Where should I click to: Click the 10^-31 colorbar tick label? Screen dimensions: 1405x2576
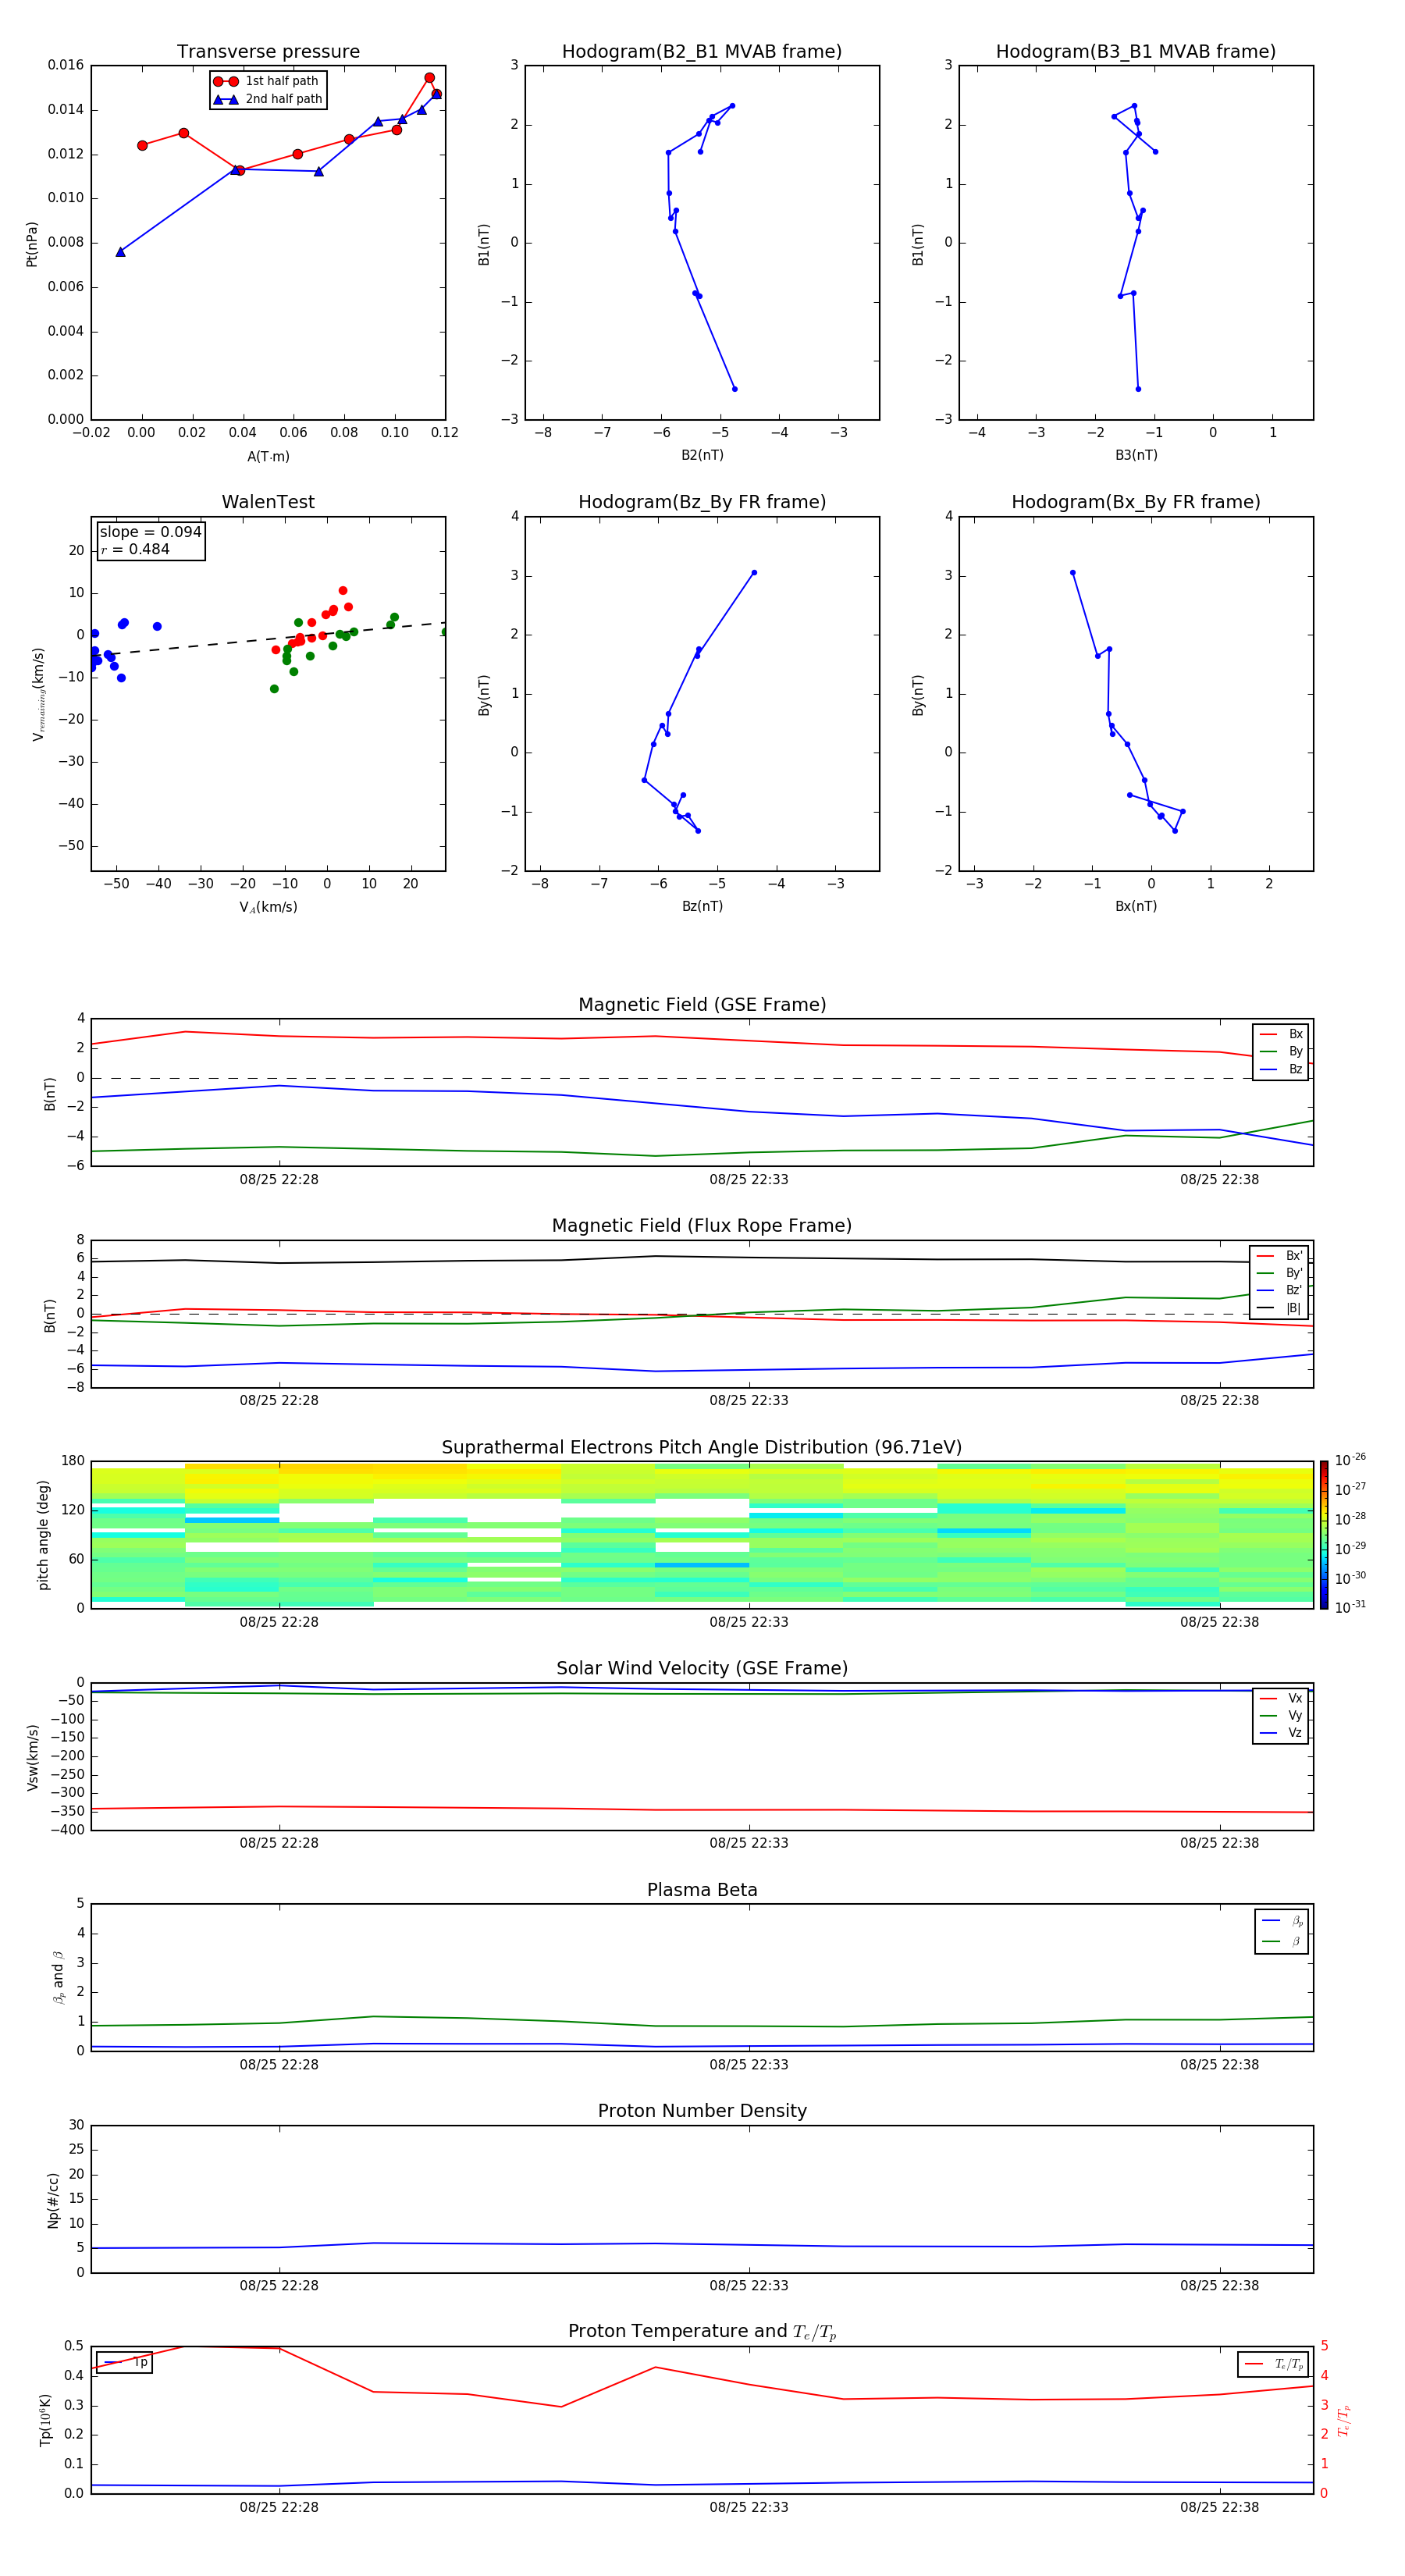tap(1350, 1607)
